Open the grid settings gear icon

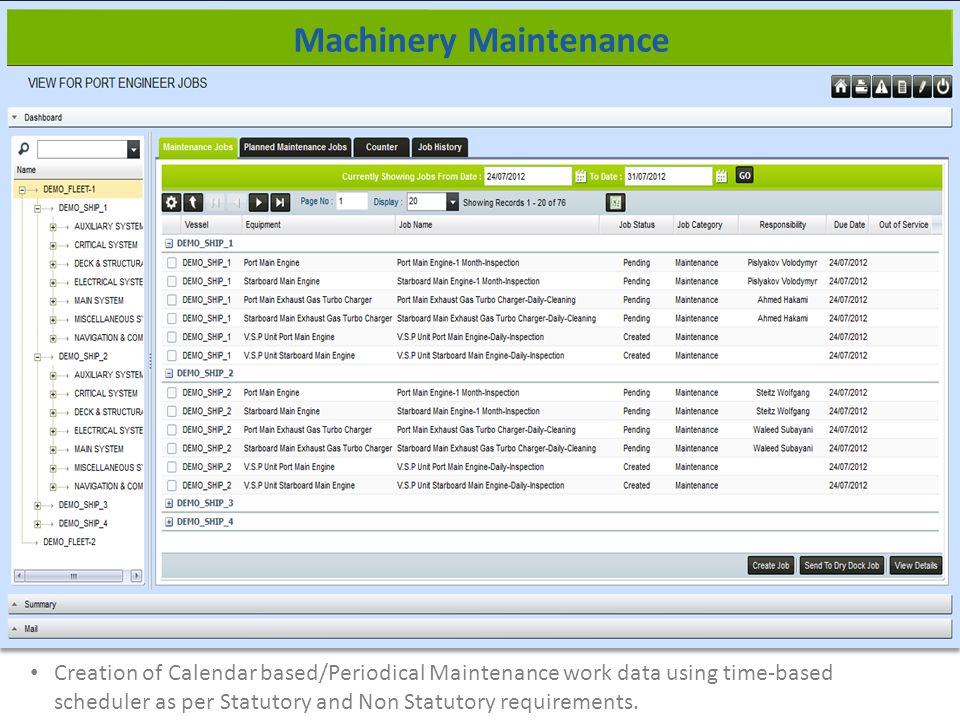(171, 202)
